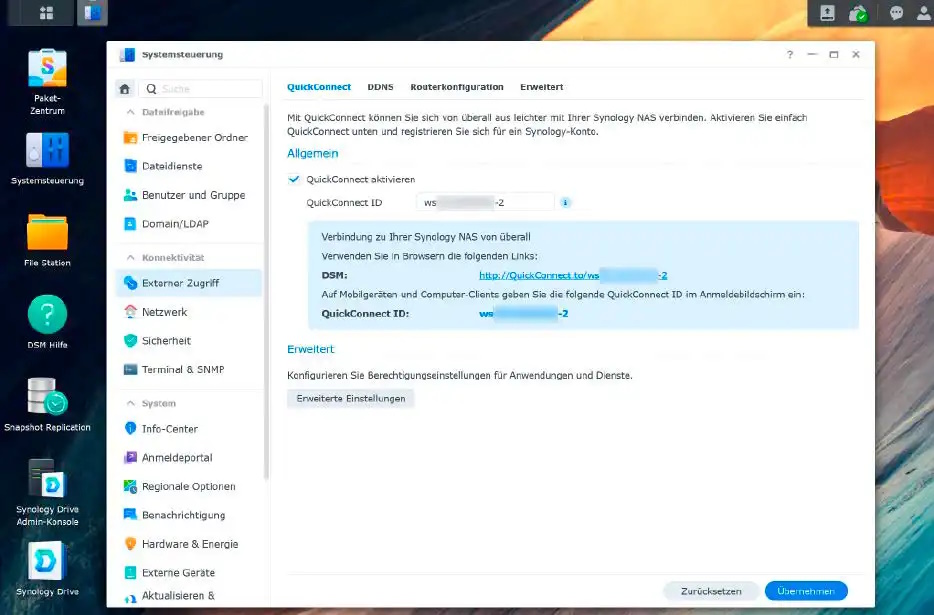Open Paket-Zentrum desktop icon
The width and height of the screenshot is (934, 615).
47,68
